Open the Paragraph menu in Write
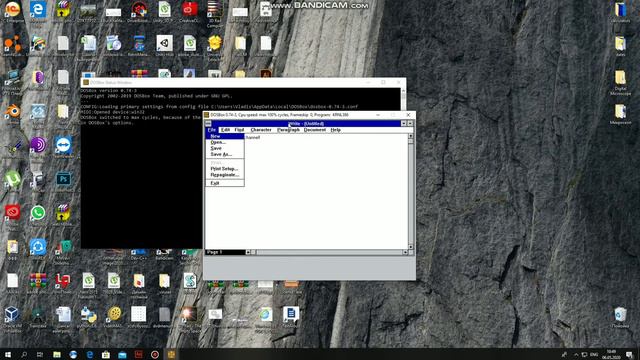Viewport: 640px width, 360px height. (x=288, y=130)
